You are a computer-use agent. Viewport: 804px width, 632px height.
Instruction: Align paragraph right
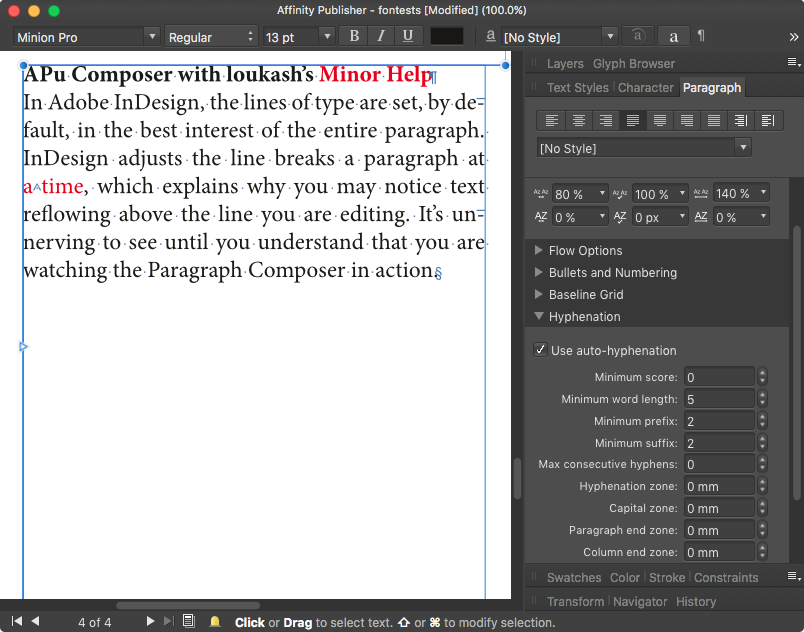tap(606, 121)
